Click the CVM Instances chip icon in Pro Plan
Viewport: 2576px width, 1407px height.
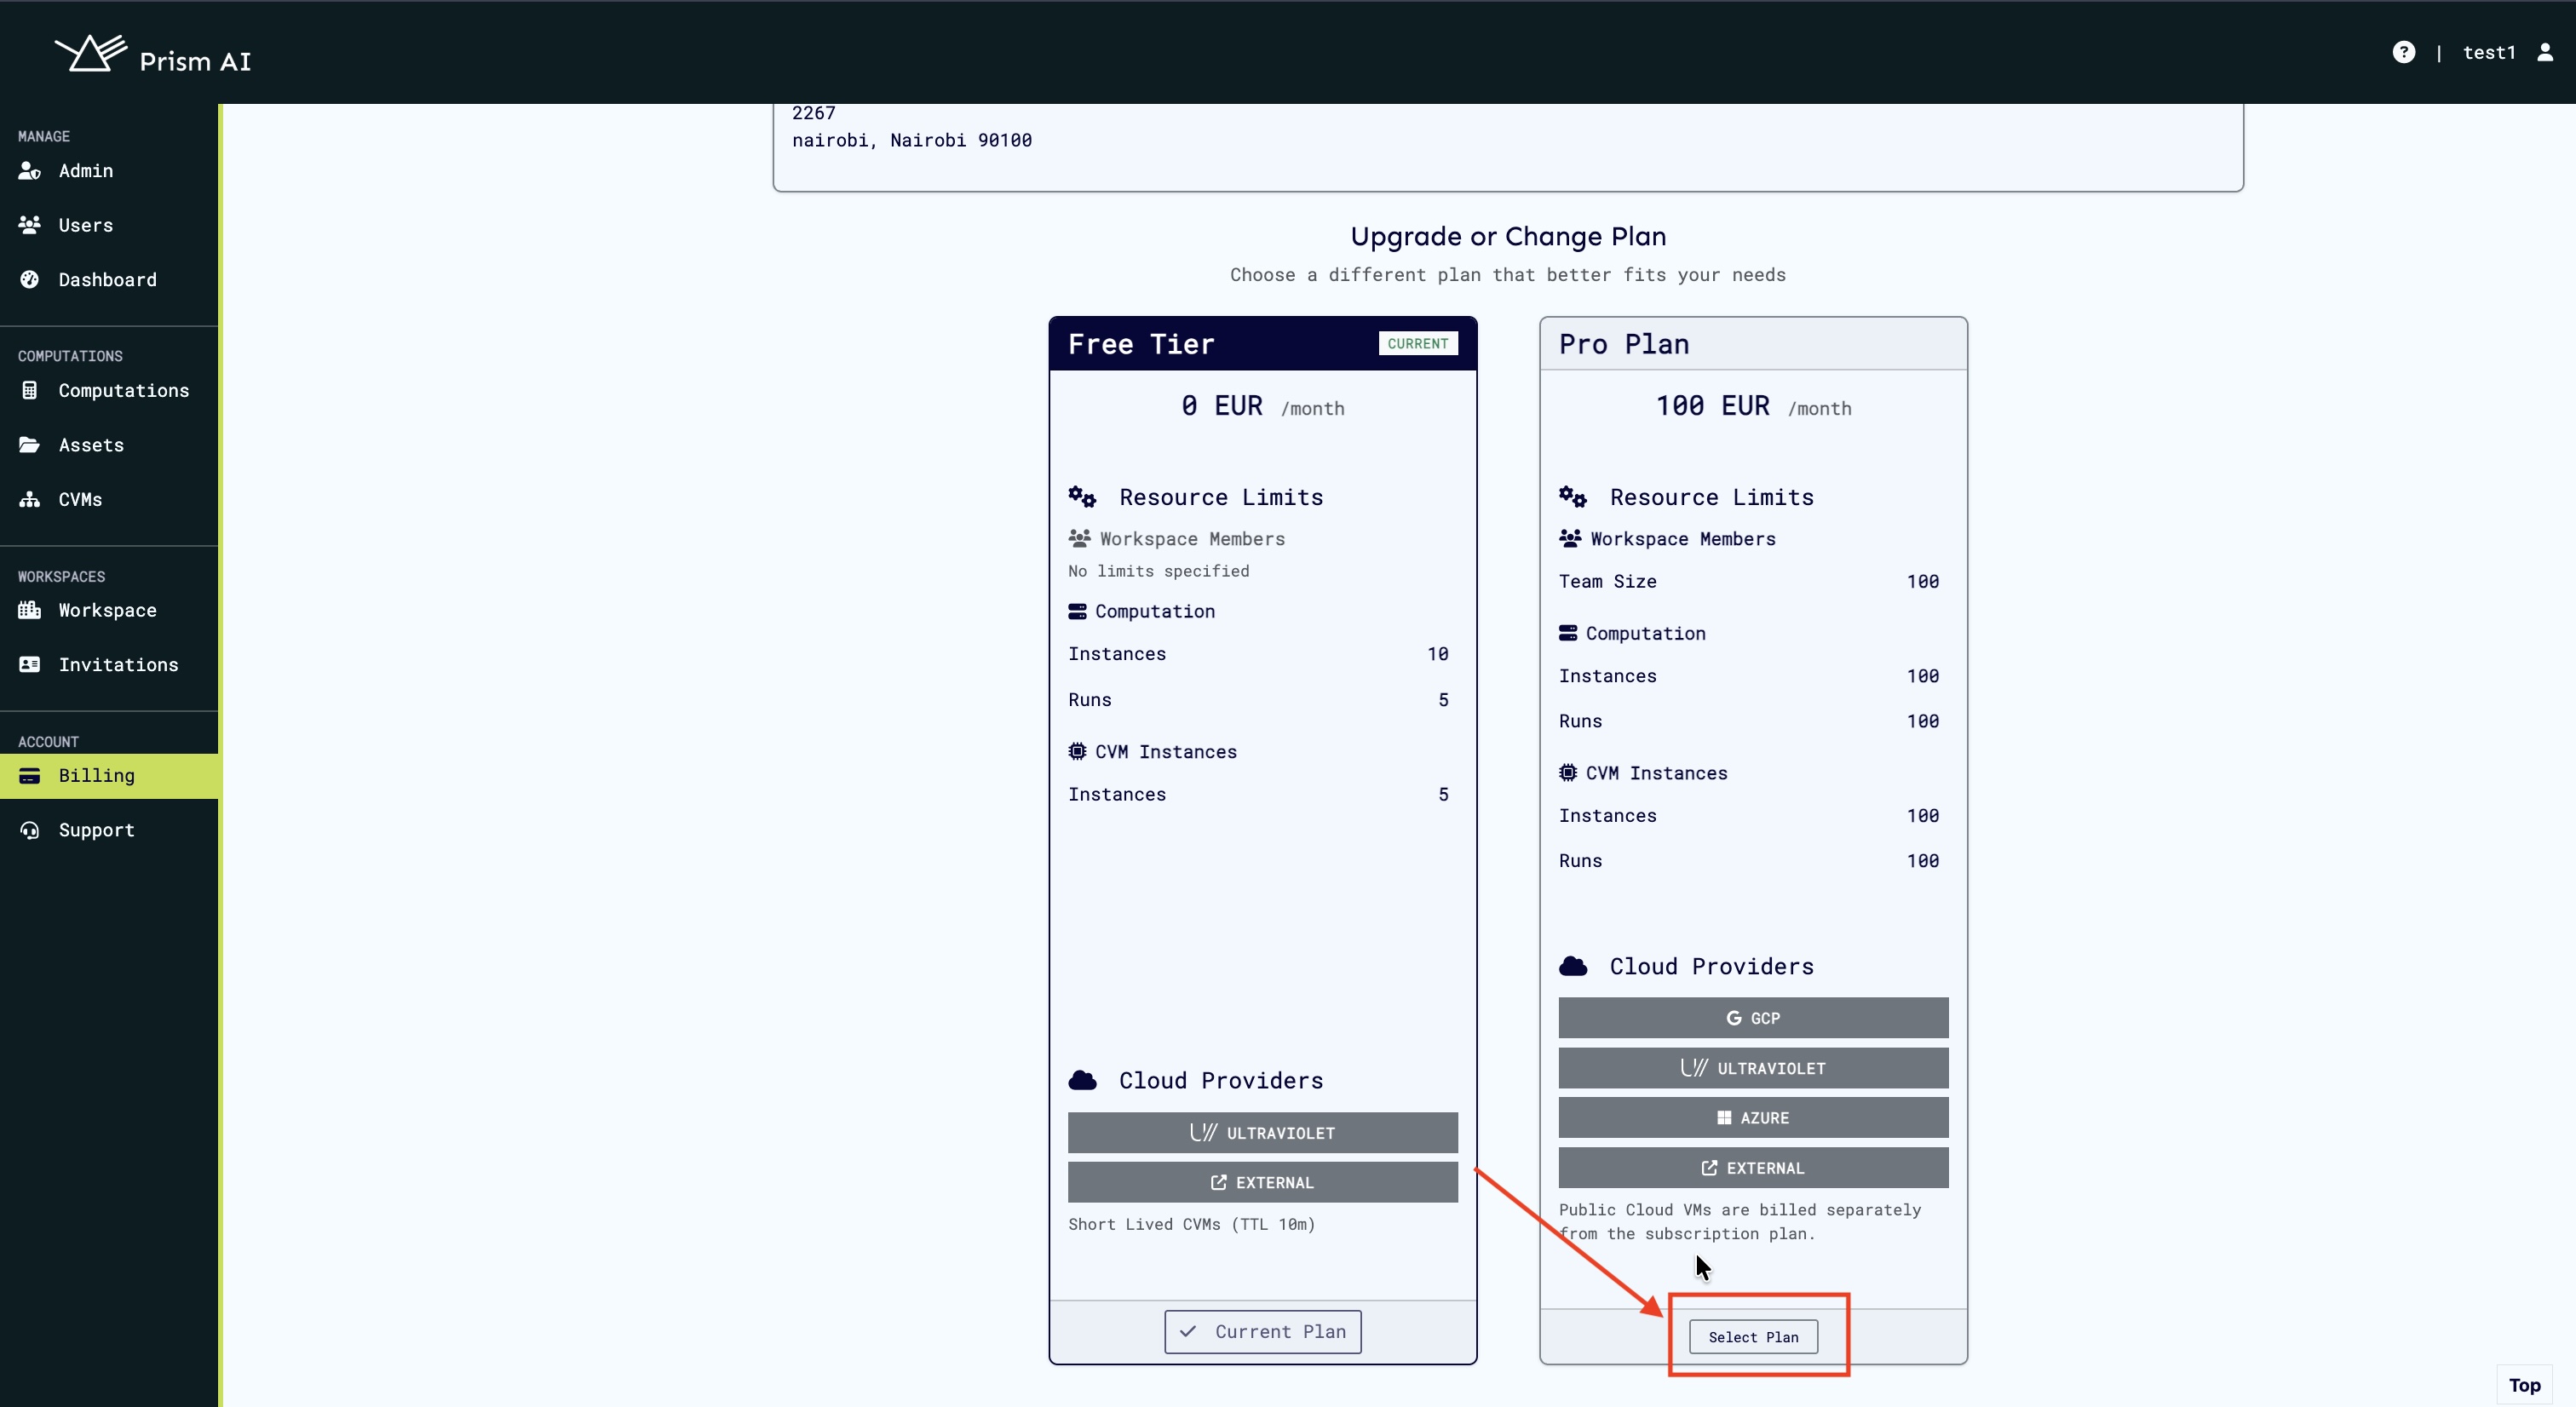coord(1568,773)
